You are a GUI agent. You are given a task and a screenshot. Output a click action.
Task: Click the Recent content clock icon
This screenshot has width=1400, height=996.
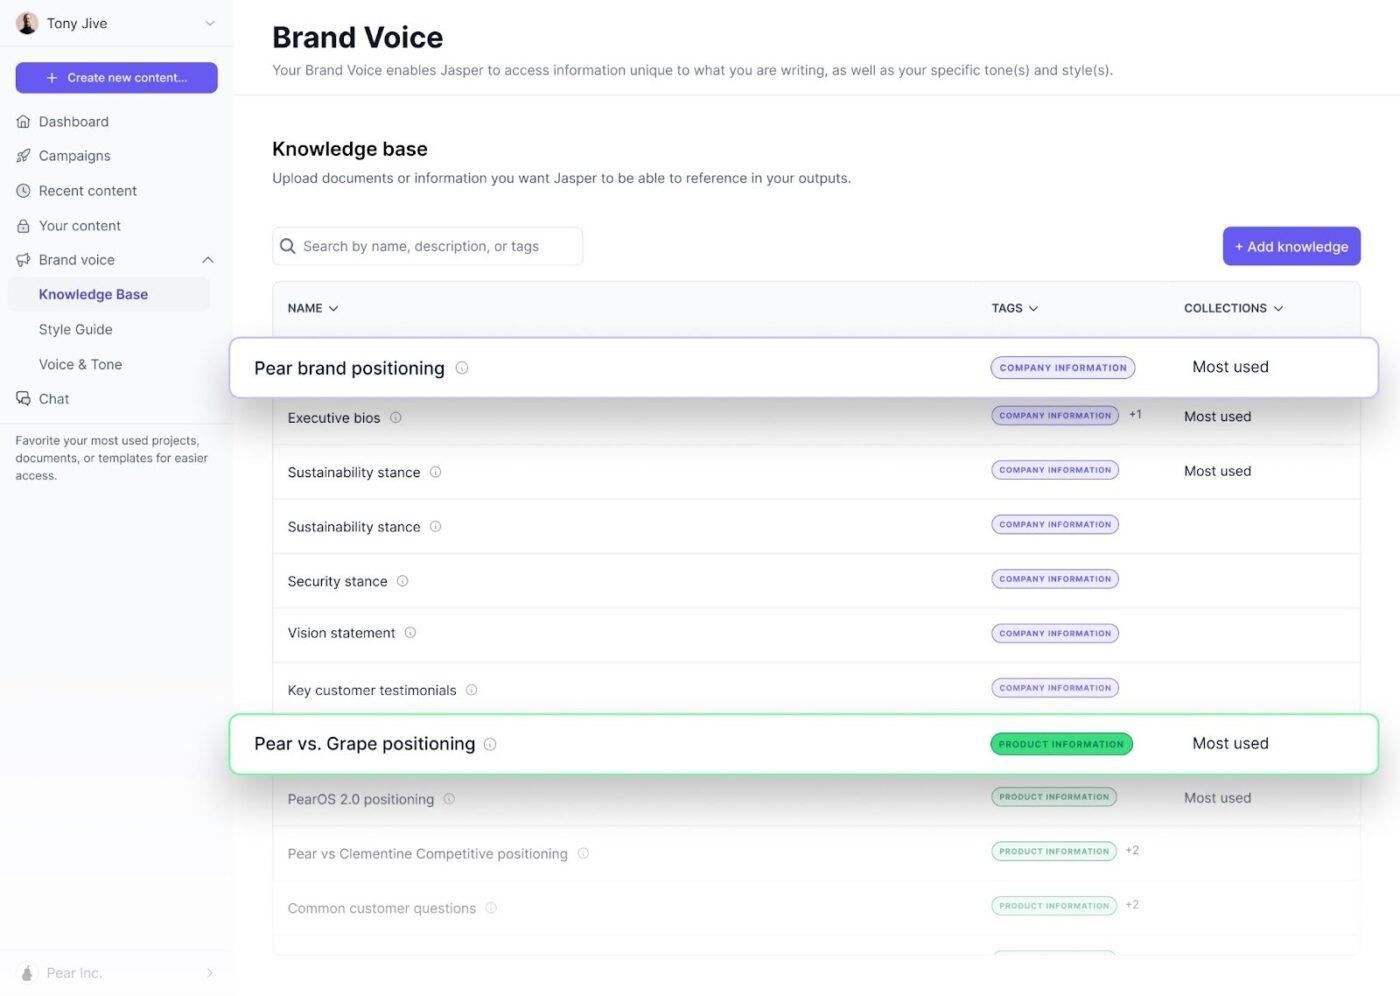(23, 191)
